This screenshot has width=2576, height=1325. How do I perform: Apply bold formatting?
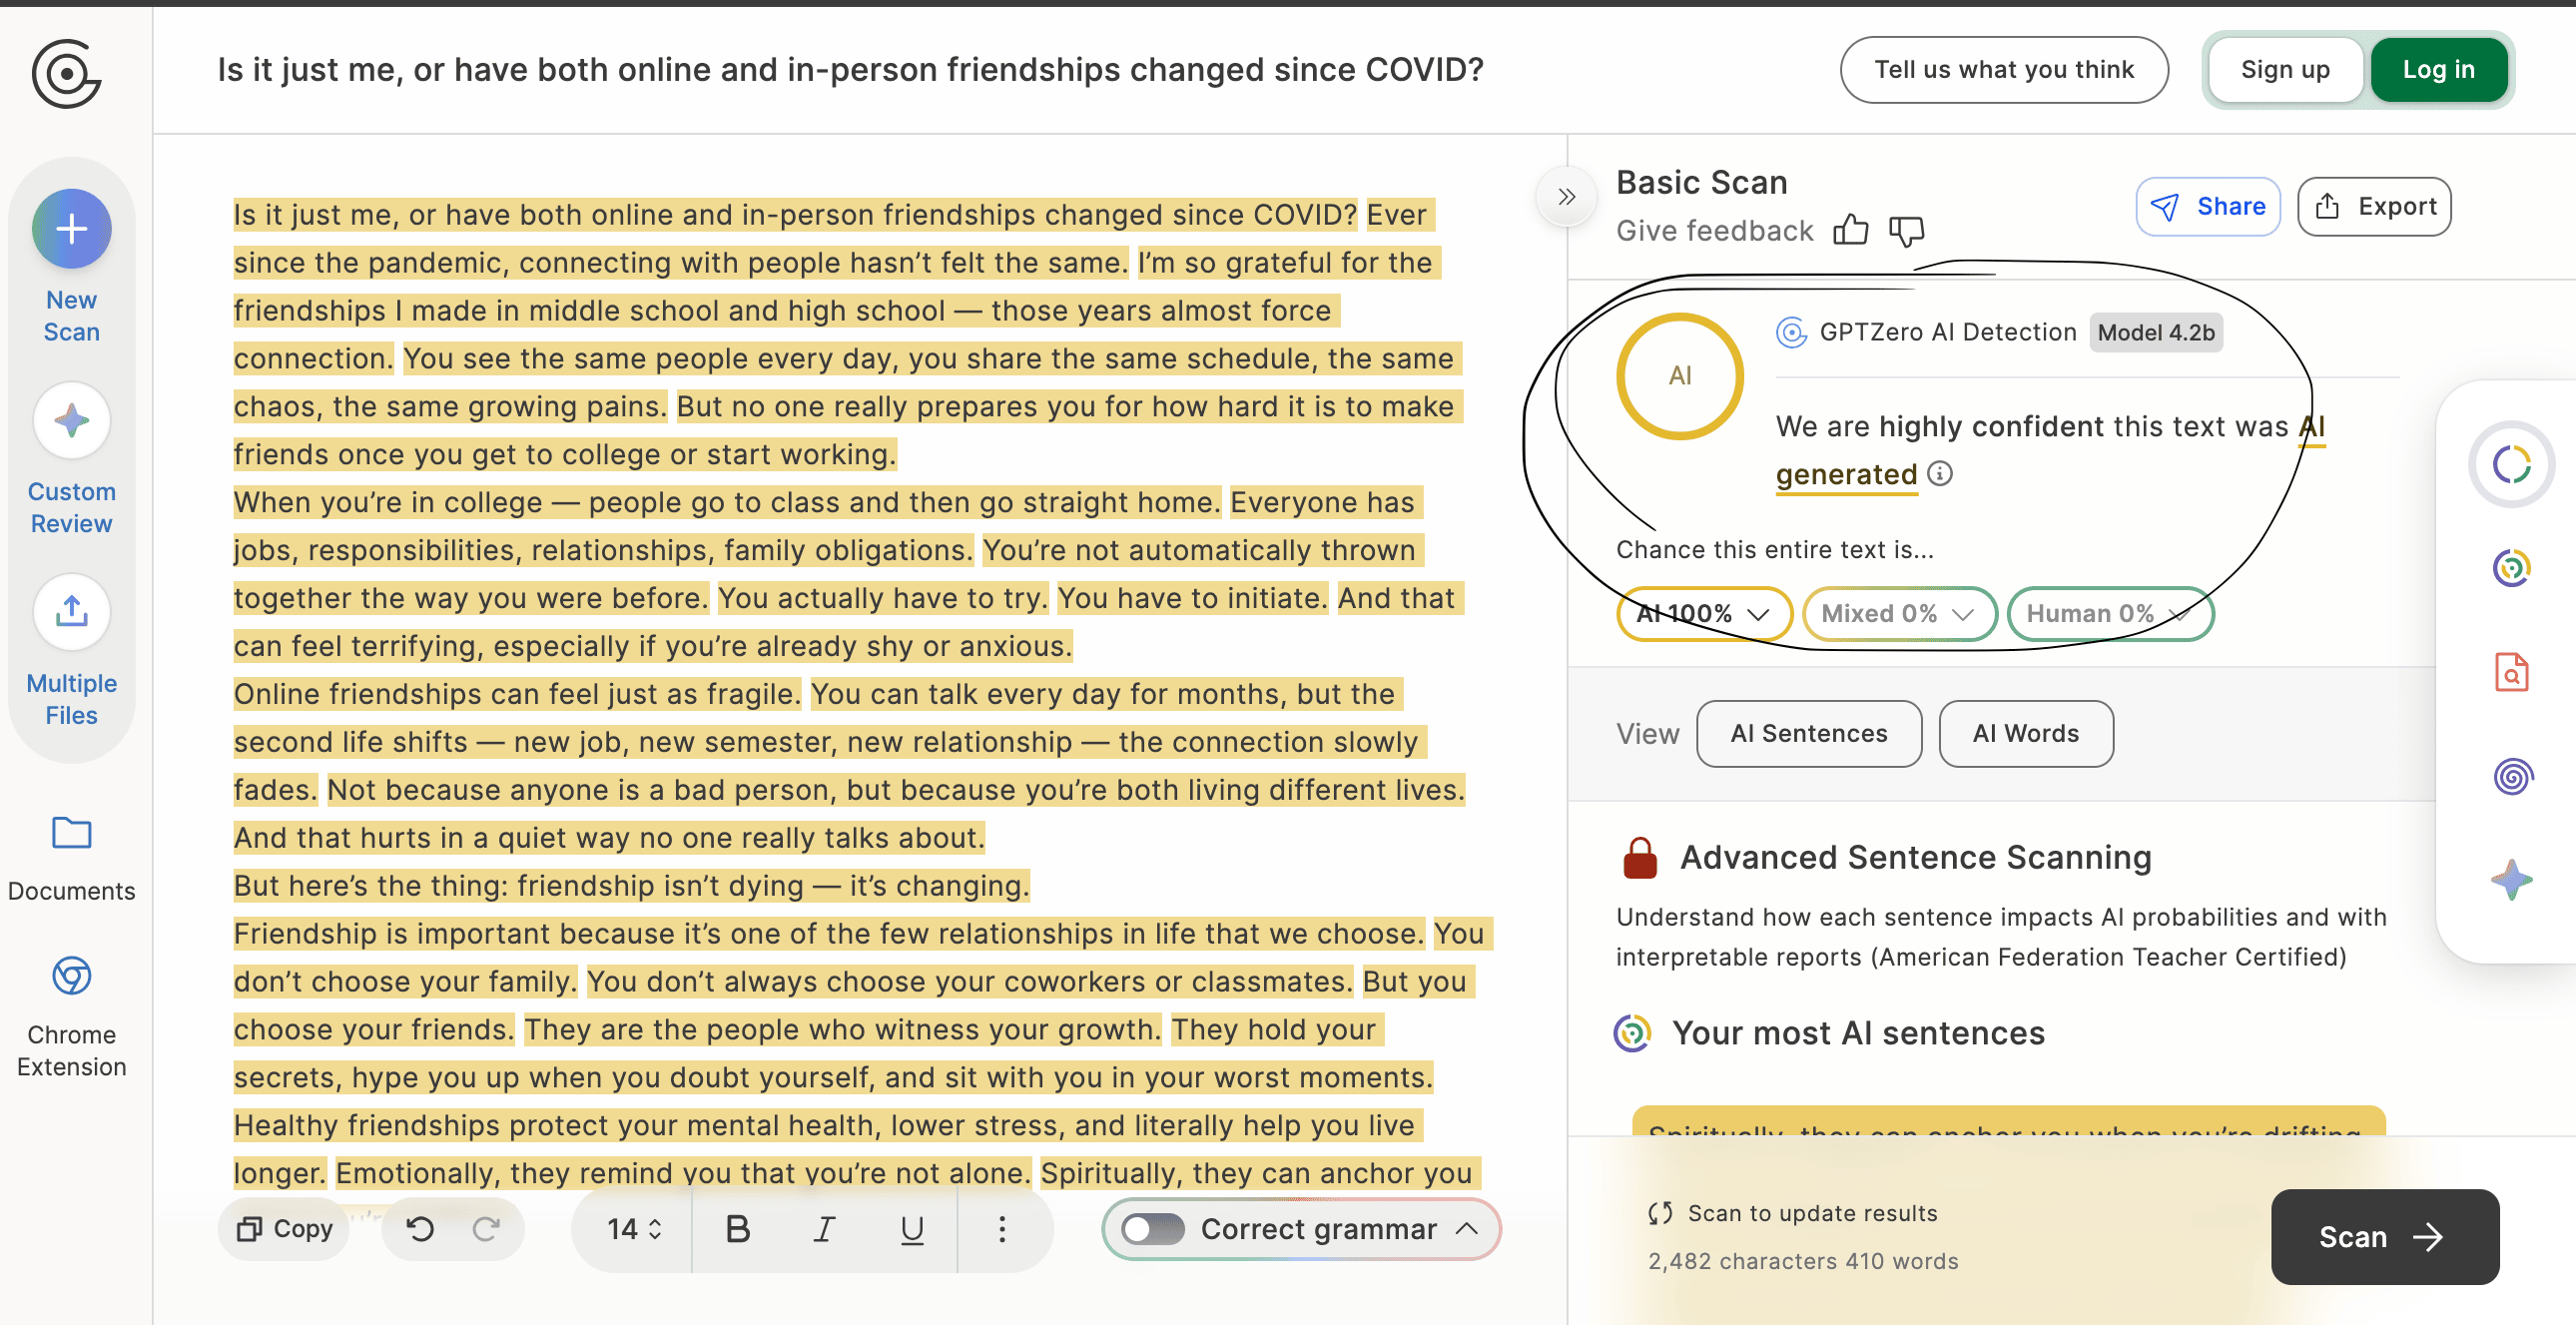(737, 1228)
